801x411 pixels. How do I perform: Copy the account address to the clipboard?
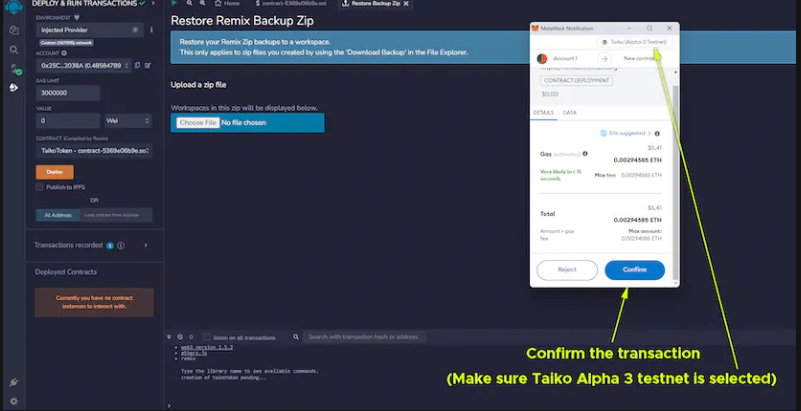pyautogui.click(x=137, y=65)
